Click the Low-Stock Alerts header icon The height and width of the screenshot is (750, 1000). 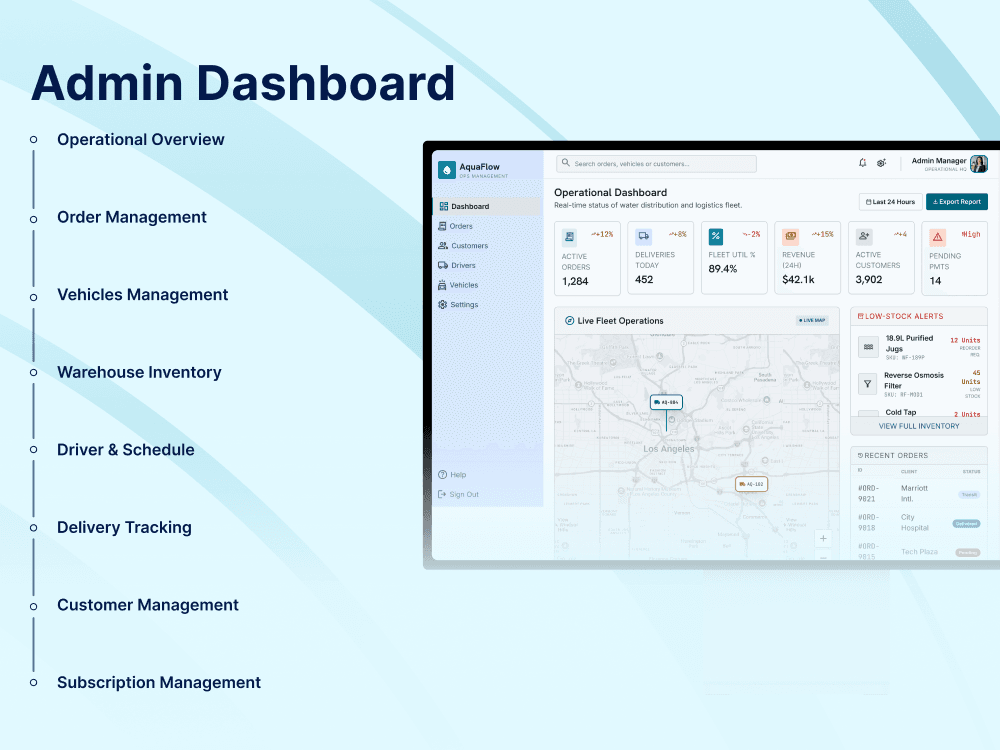[860, 316]
